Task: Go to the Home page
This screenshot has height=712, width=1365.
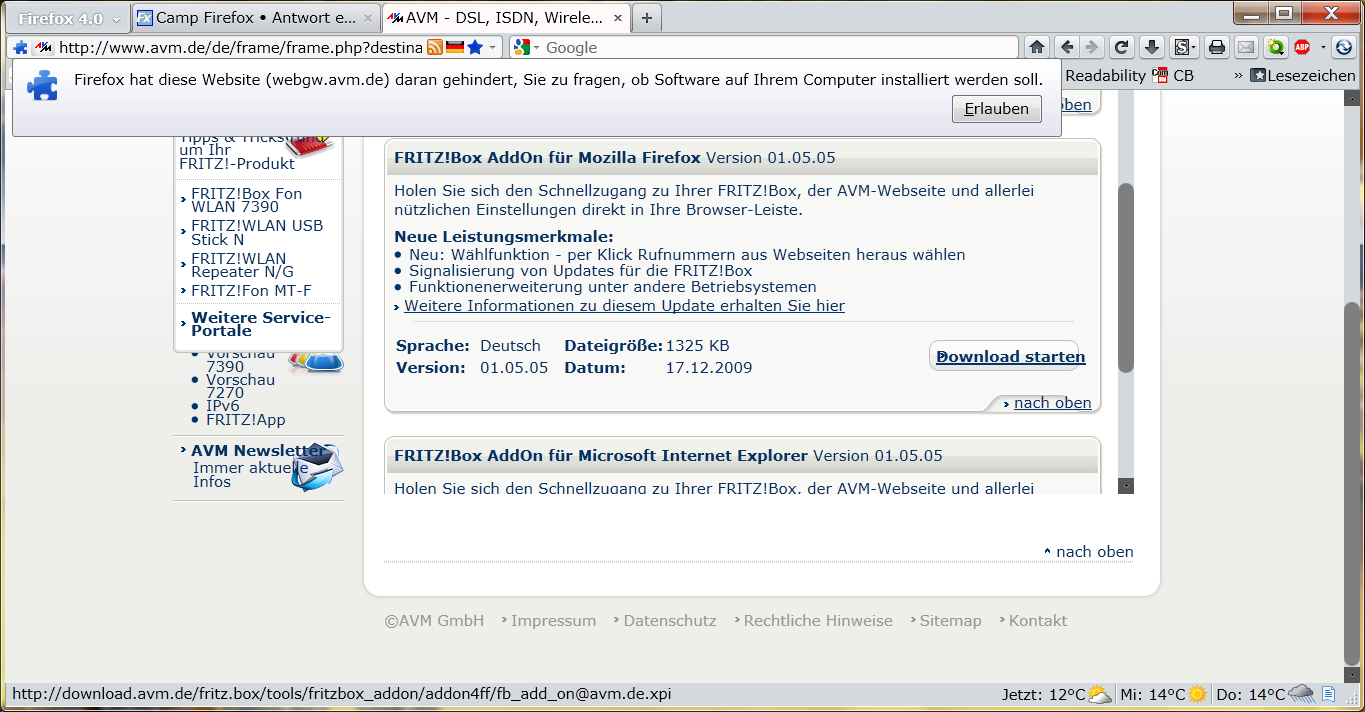Action: click(x=1038, y=47)
